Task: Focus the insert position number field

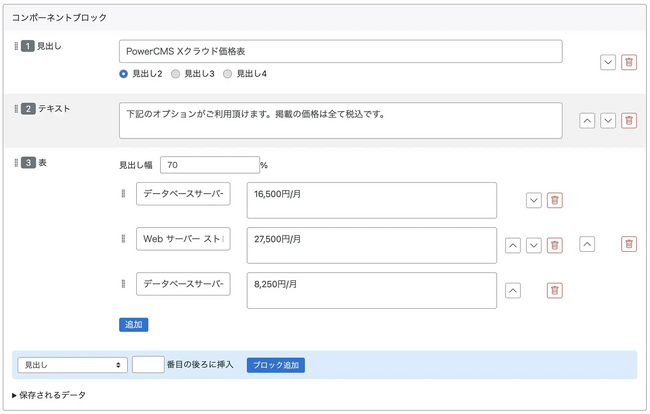Action: tap(148, 365)
